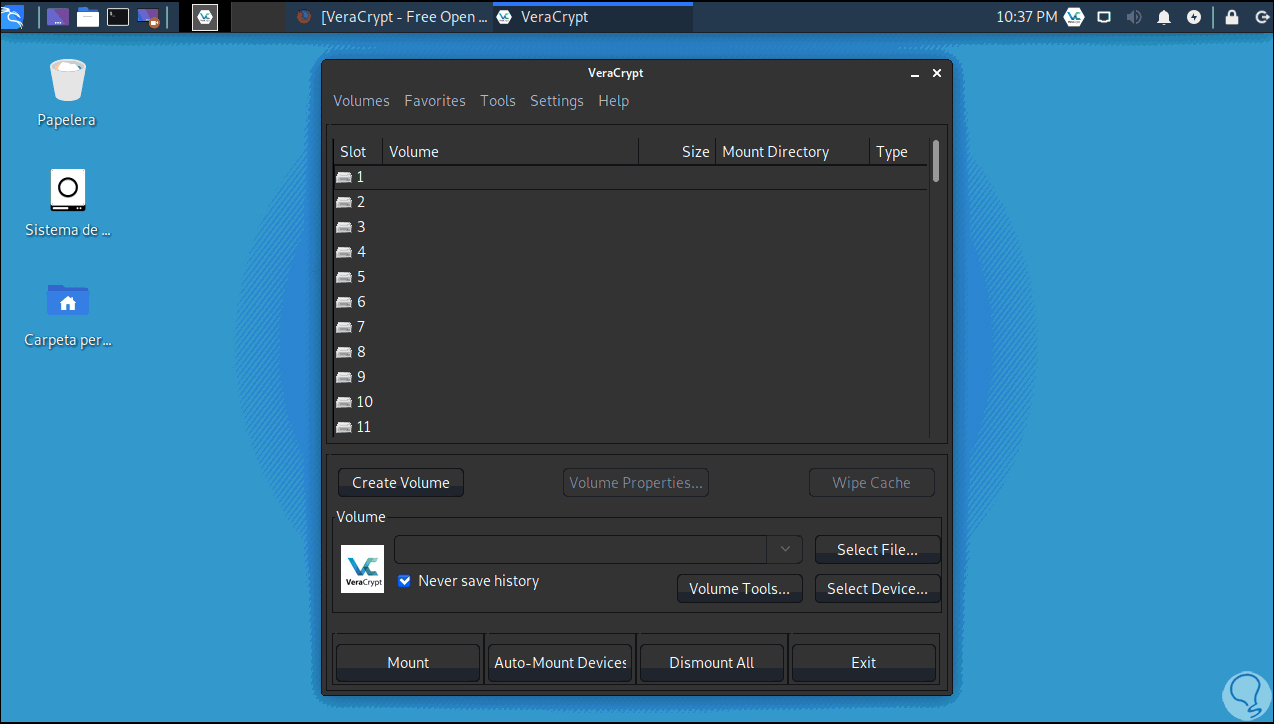Select drive slot 1 in list
1274x724 pixels.
pyautogui.click(x=631, y=177)
